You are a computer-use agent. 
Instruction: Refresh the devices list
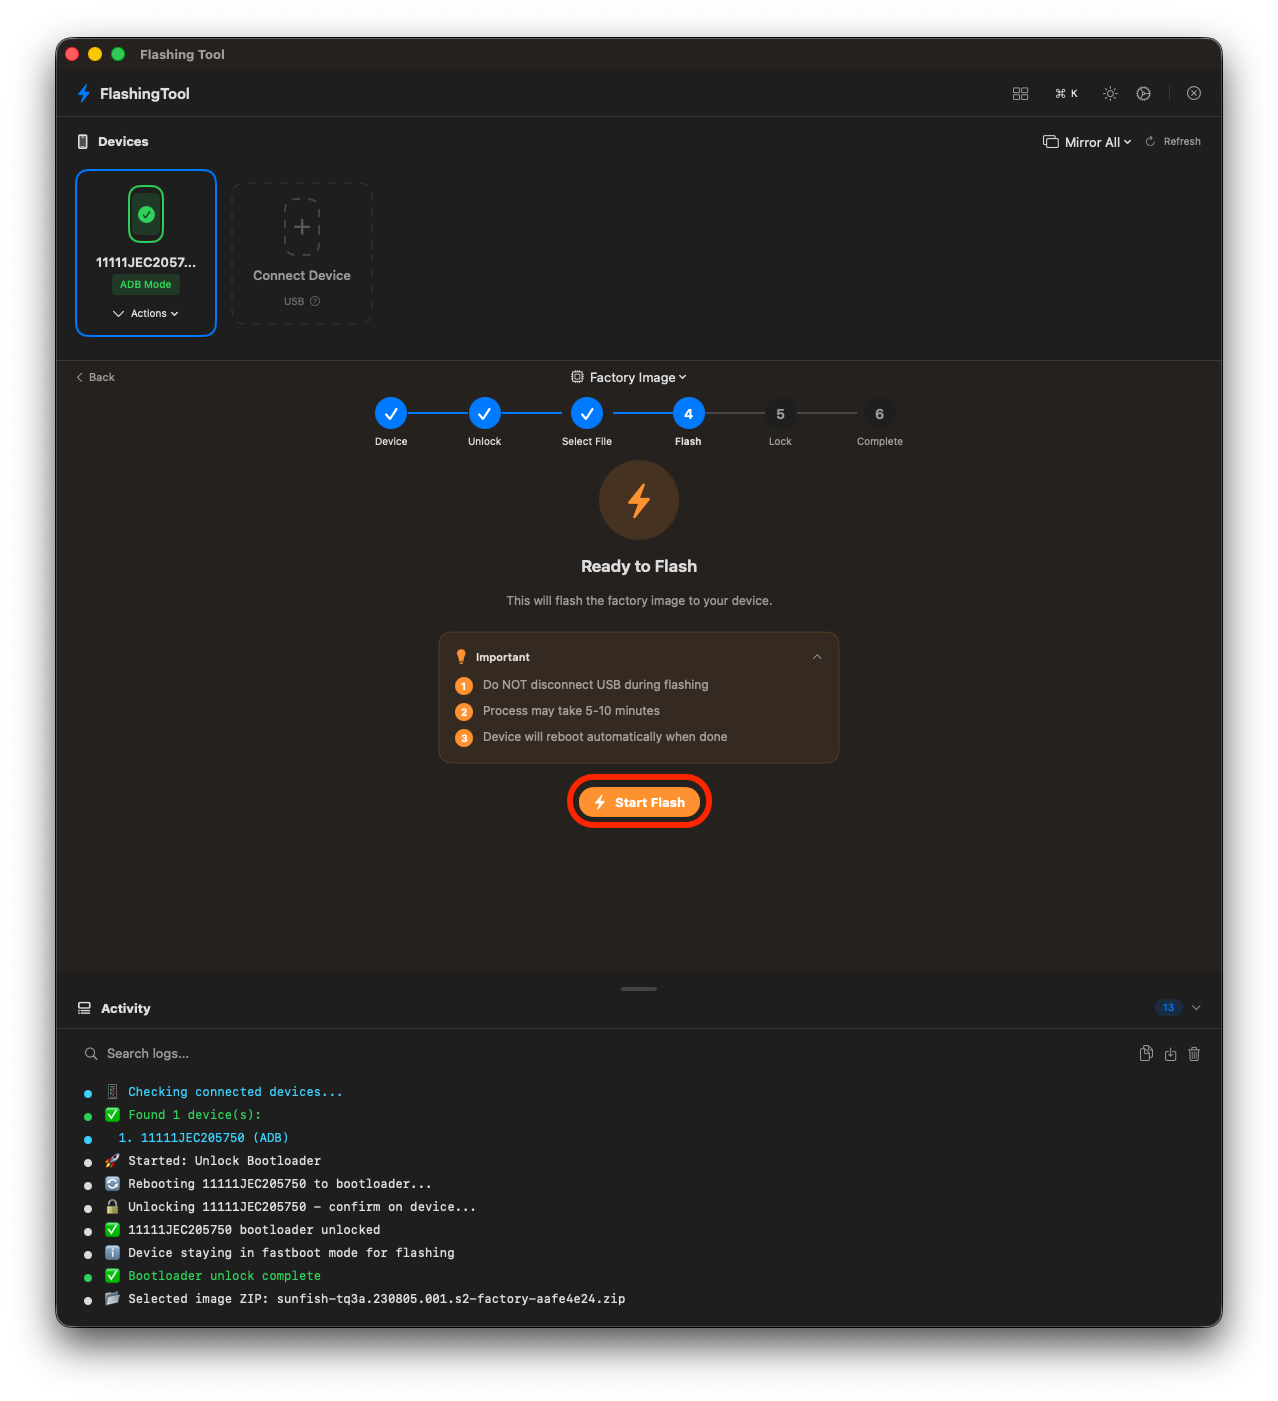pyautogui.click(x=1173, y=141)
